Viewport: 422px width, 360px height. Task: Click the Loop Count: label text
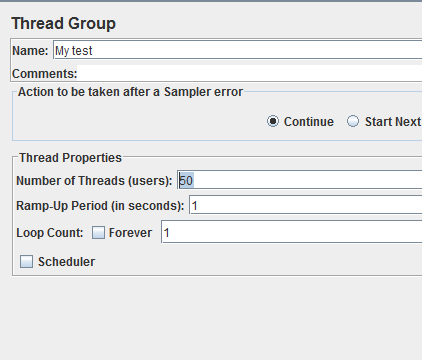tap(50, 233)
